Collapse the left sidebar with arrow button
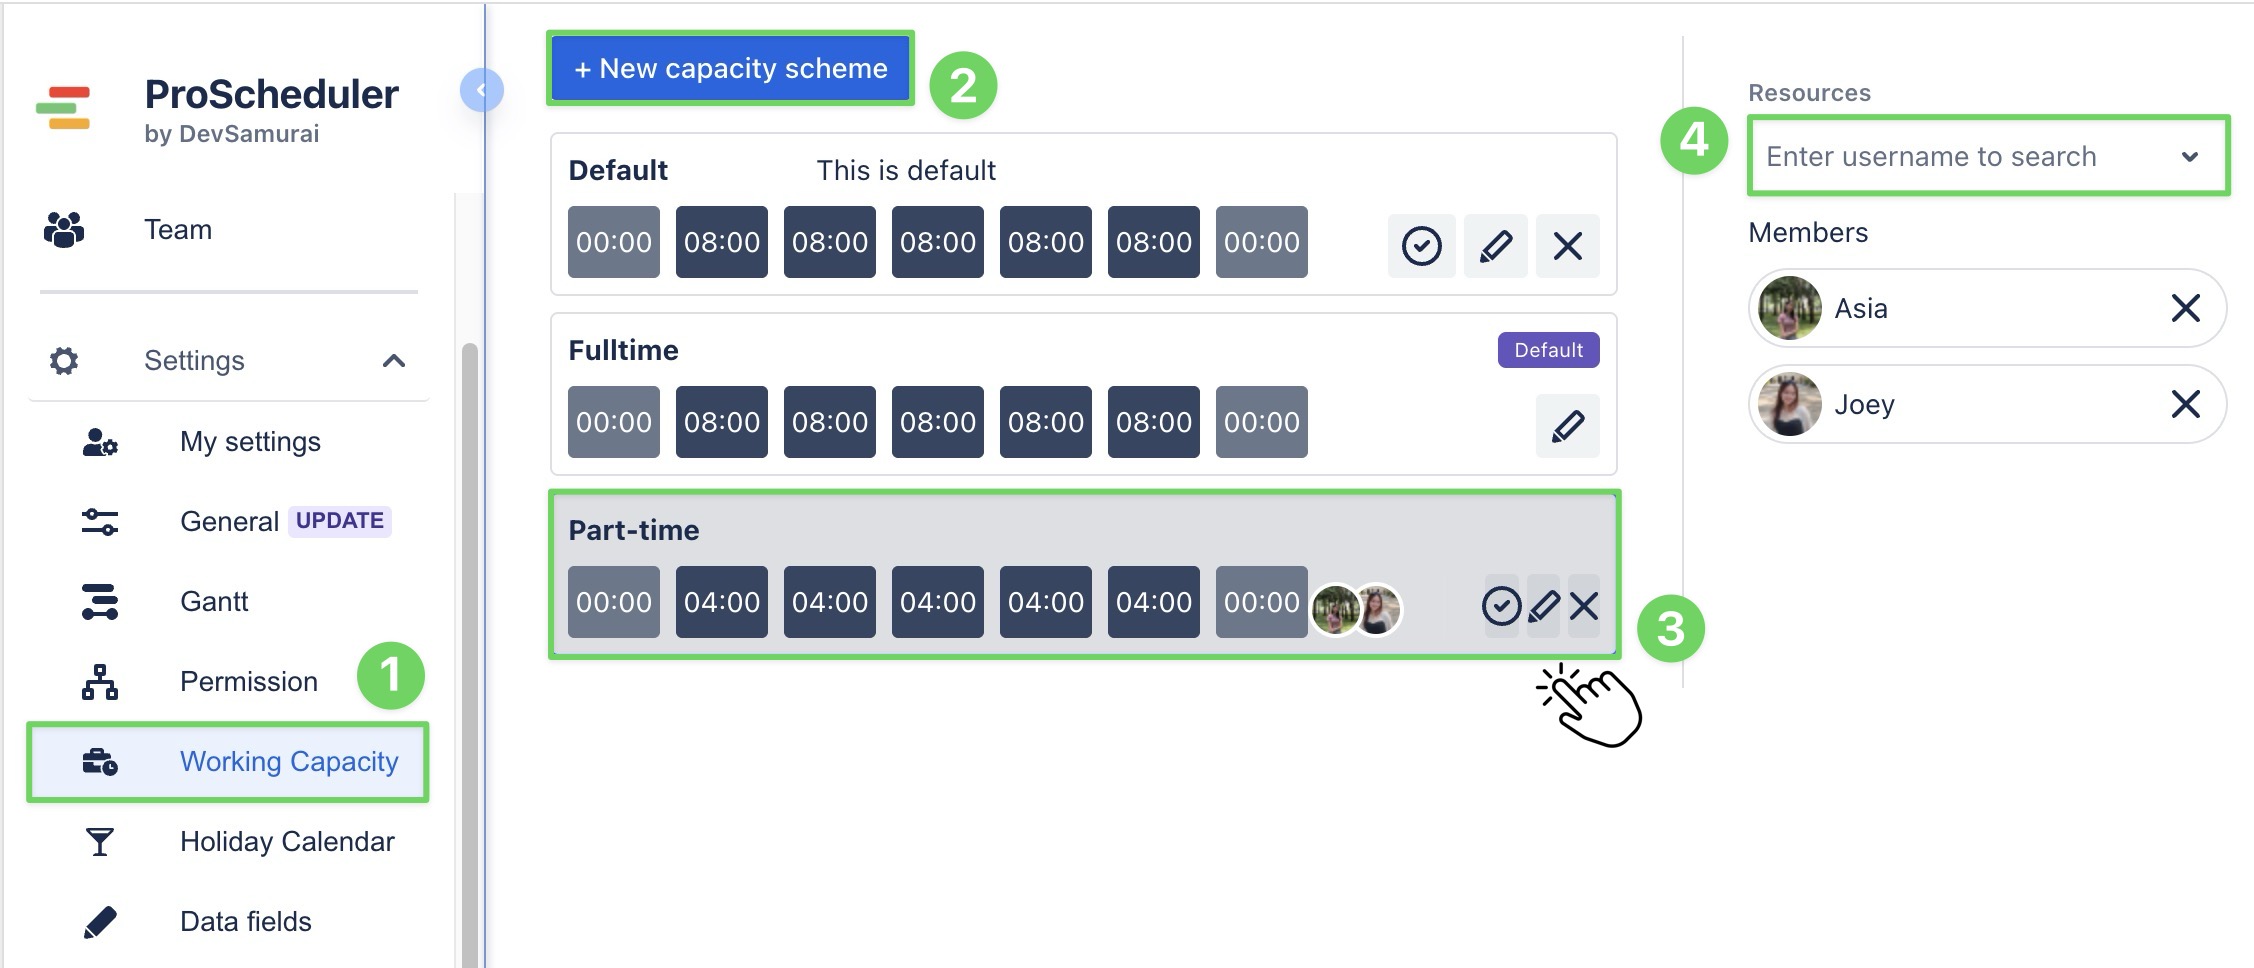 tap(482, 89)
